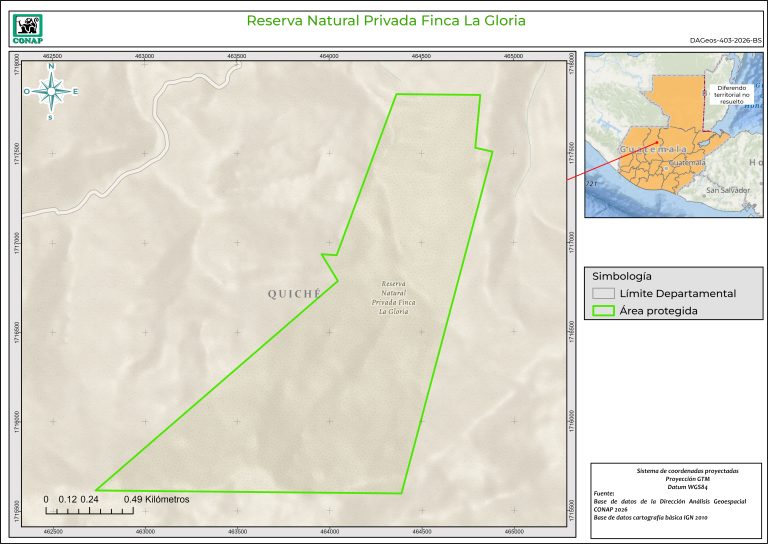Click the Límite Departamental legend text
The image size is (768, 544).
click(677, 294)
